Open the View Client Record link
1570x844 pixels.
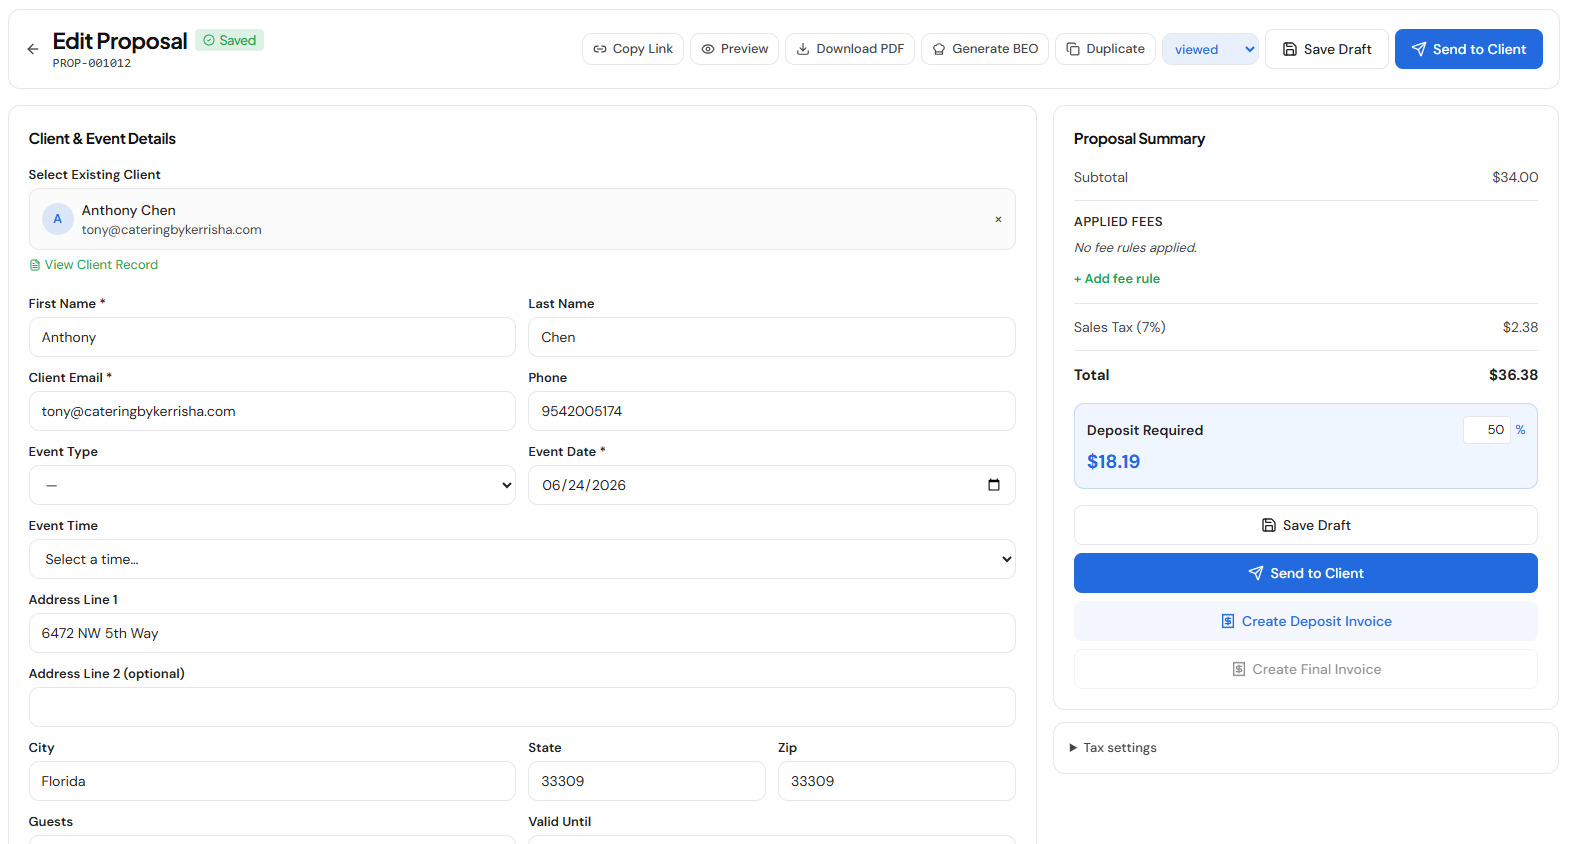[94, 265]
